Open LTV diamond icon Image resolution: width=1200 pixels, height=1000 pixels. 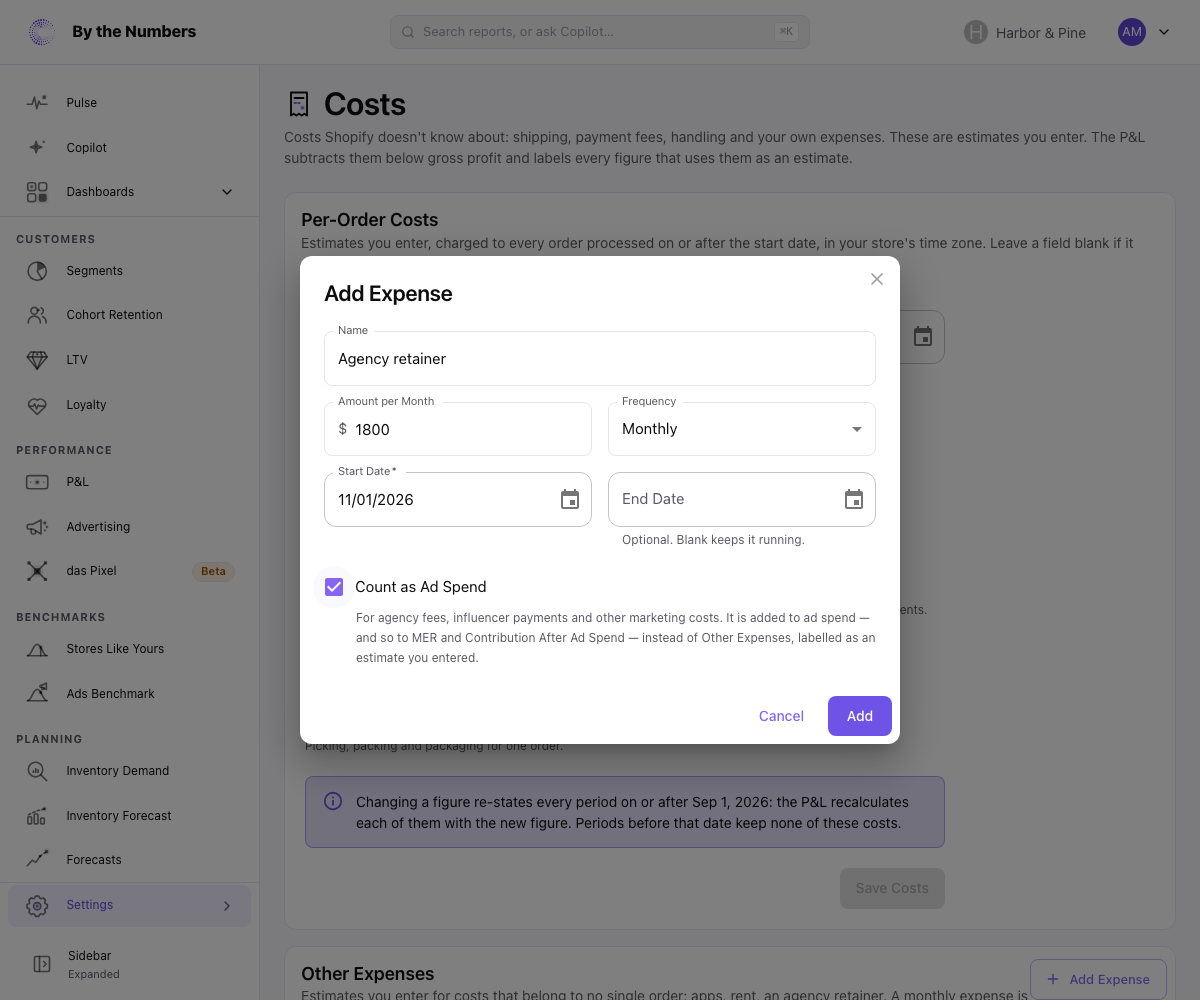pyautogui.click(x=37, y=360)
